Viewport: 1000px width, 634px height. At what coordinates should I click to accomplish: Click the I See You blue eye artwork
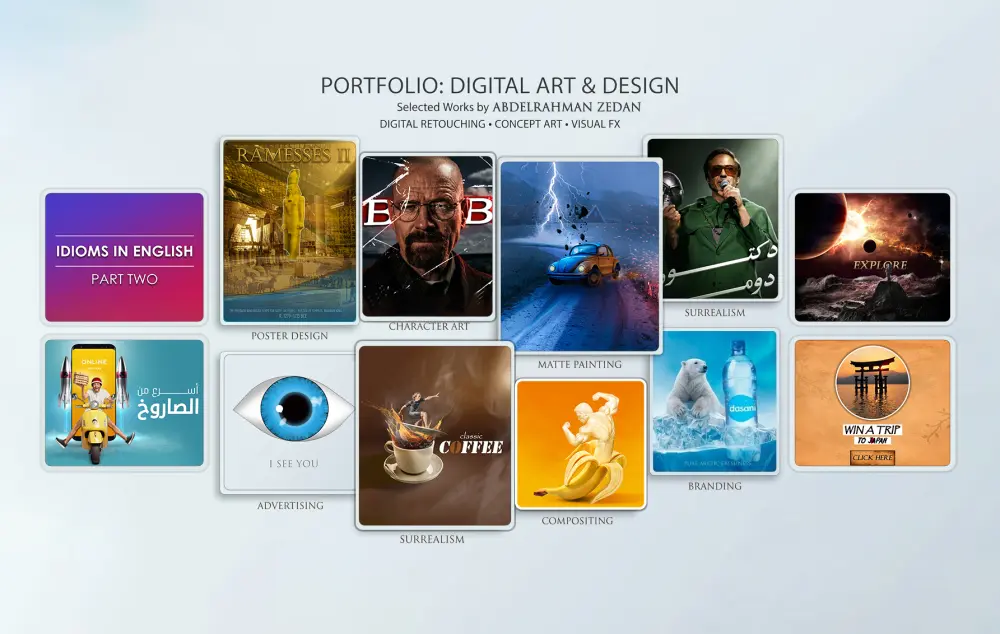pyautogui.click(x=290, y=423)
